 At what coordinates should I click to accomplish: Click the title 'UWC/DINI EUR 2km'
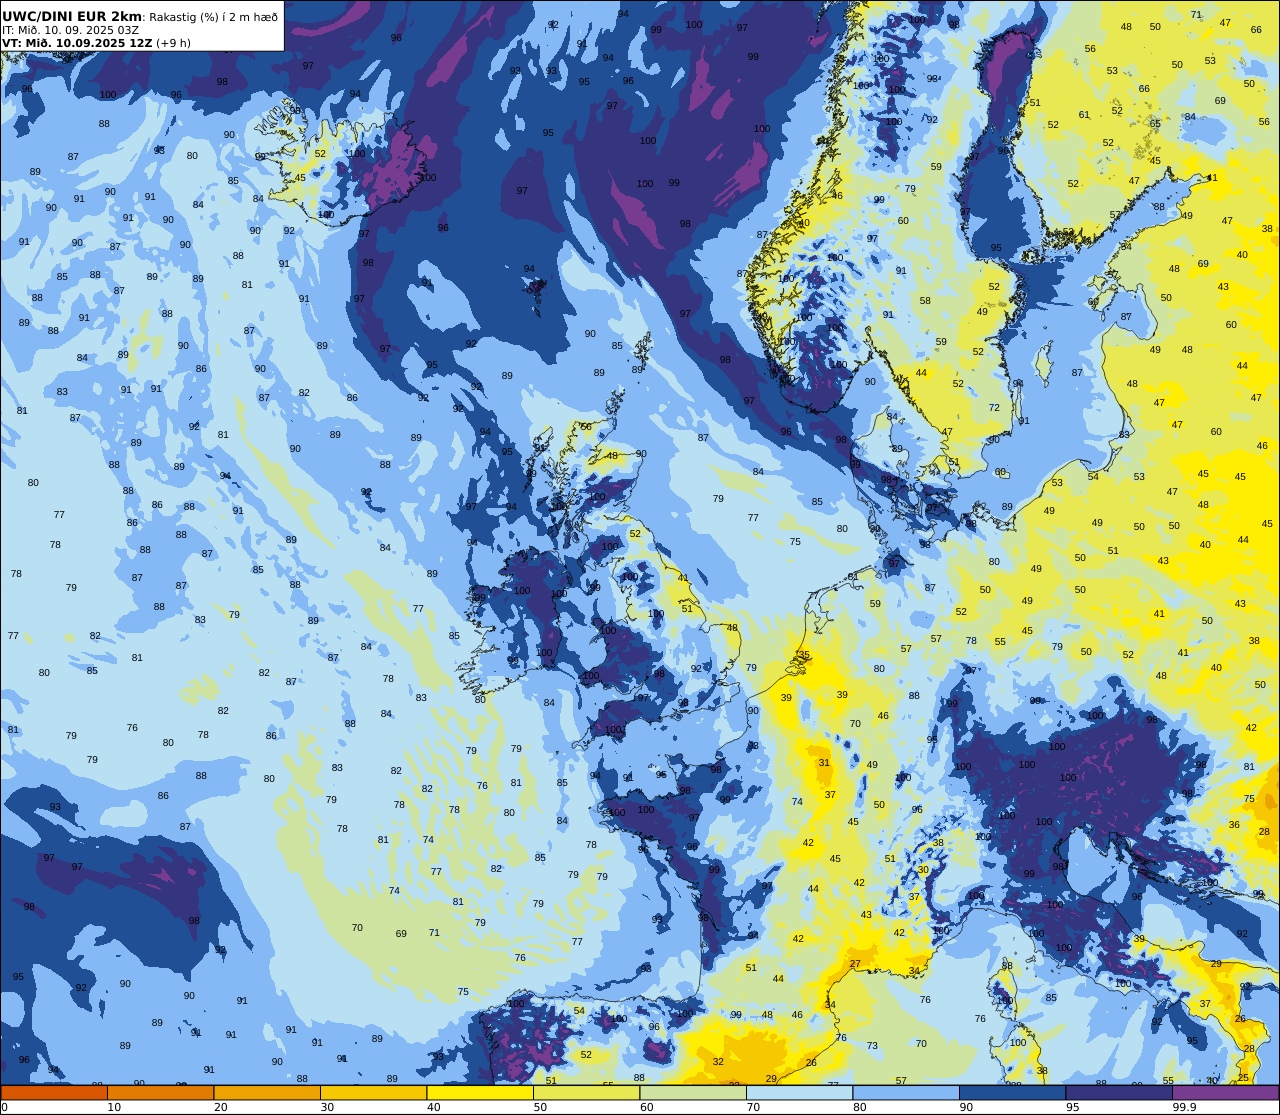tap(72, 16)
